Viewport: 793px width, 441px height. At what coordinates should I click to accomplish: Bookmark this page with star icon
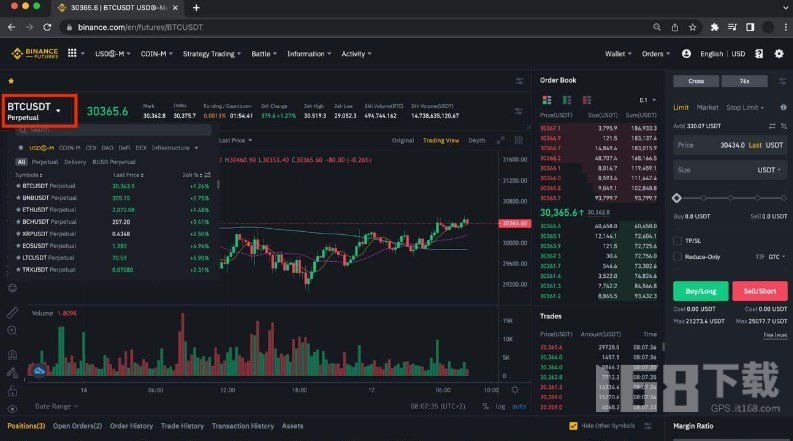coord(692,27)
